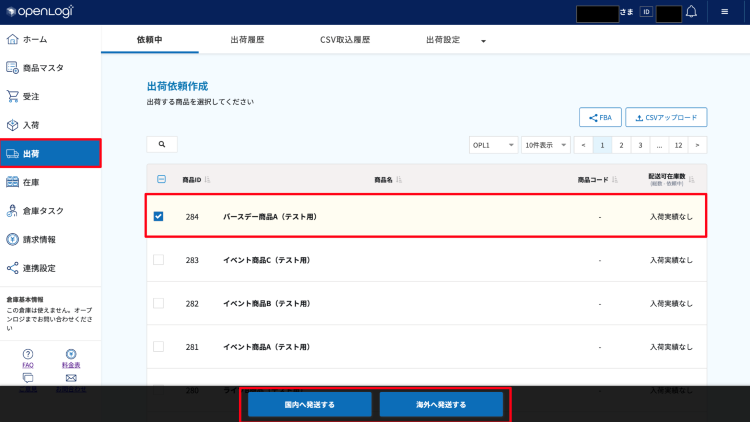Click the pagination ellipsis button
The image size is (750, 422).
click(660, 145)
